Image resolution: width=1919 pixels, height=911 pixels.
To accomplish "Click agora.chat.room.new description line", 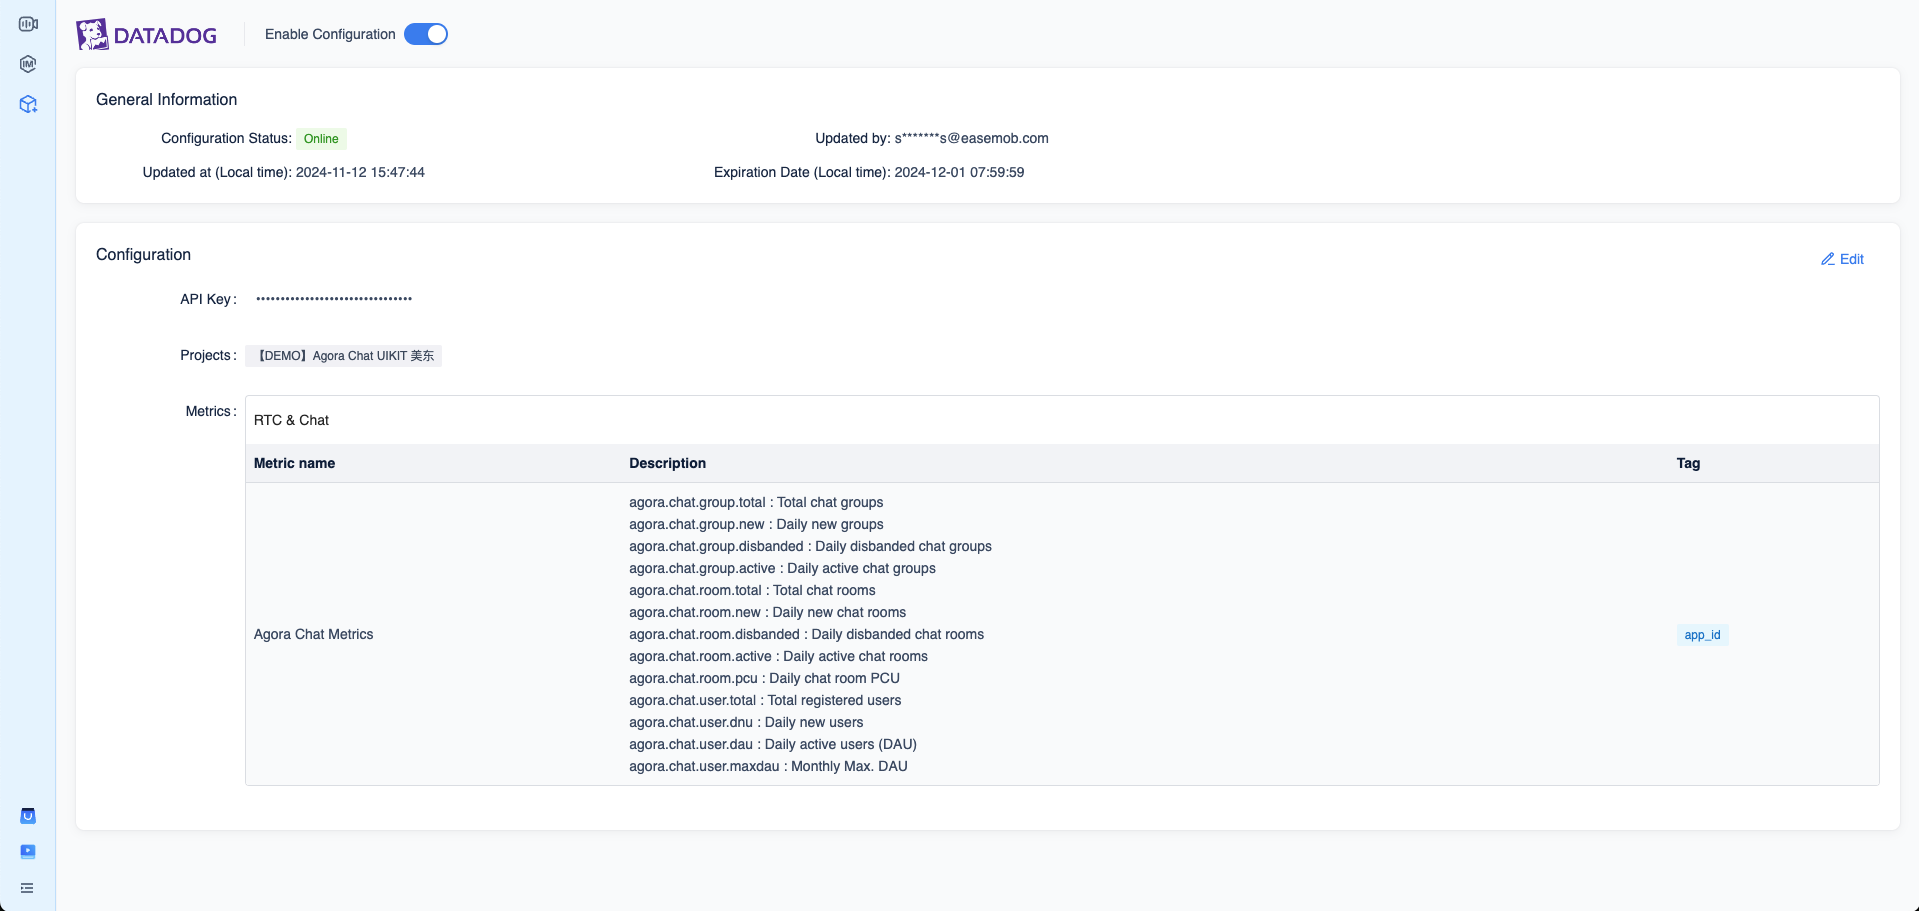I will (767, 612).
